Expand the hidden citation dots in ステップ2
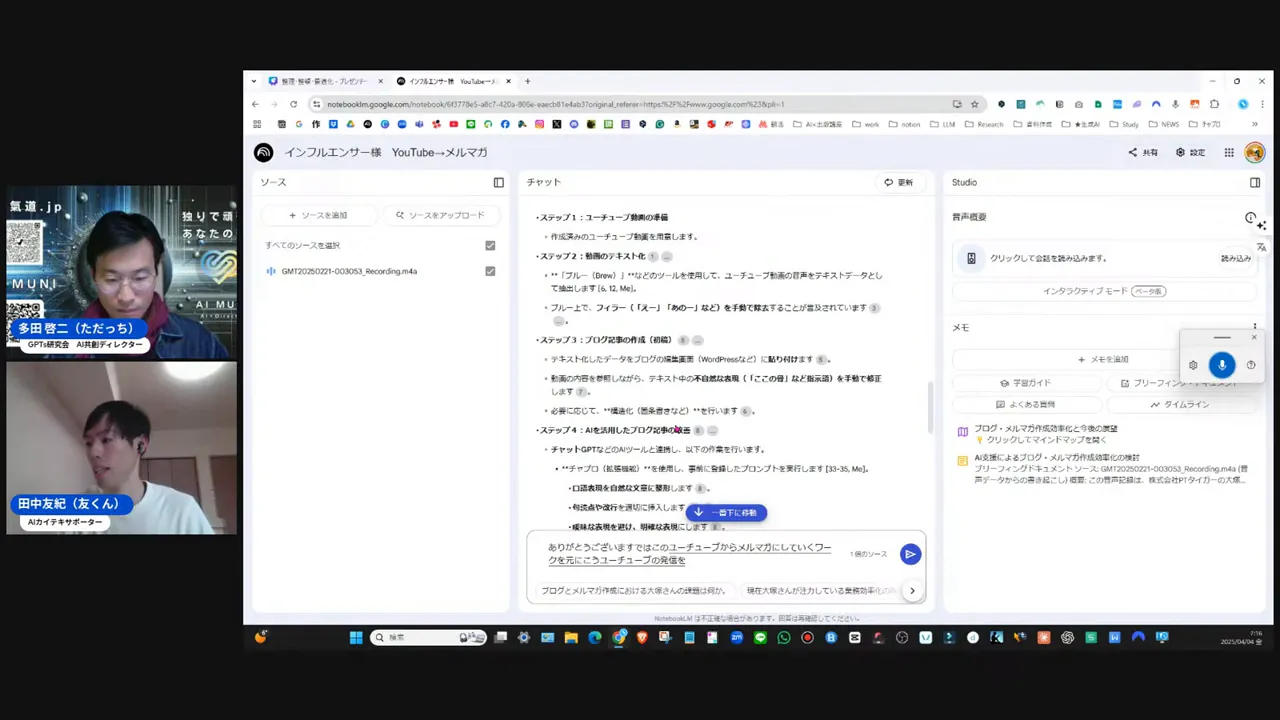Image resolution: width=1280 pixels, height=720 pixels. (x=667, y=256)
